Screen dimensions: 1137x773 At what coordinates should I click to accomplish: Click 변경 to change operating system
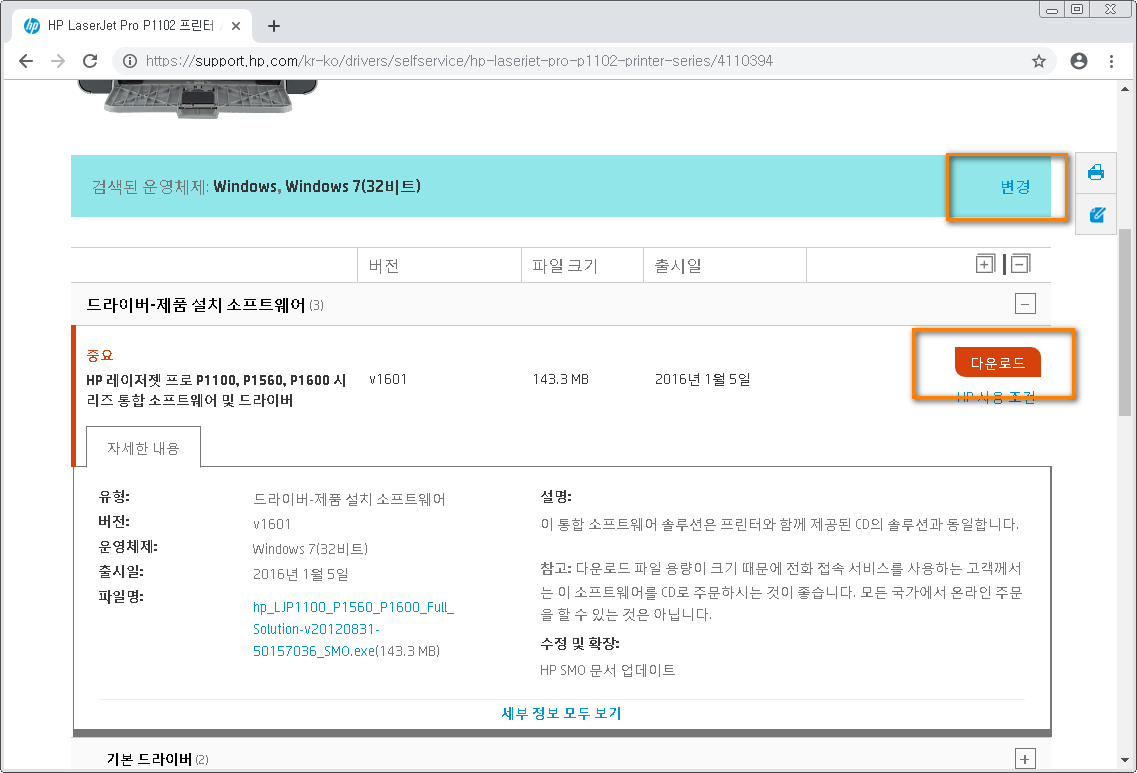[x=1014, y=187]
